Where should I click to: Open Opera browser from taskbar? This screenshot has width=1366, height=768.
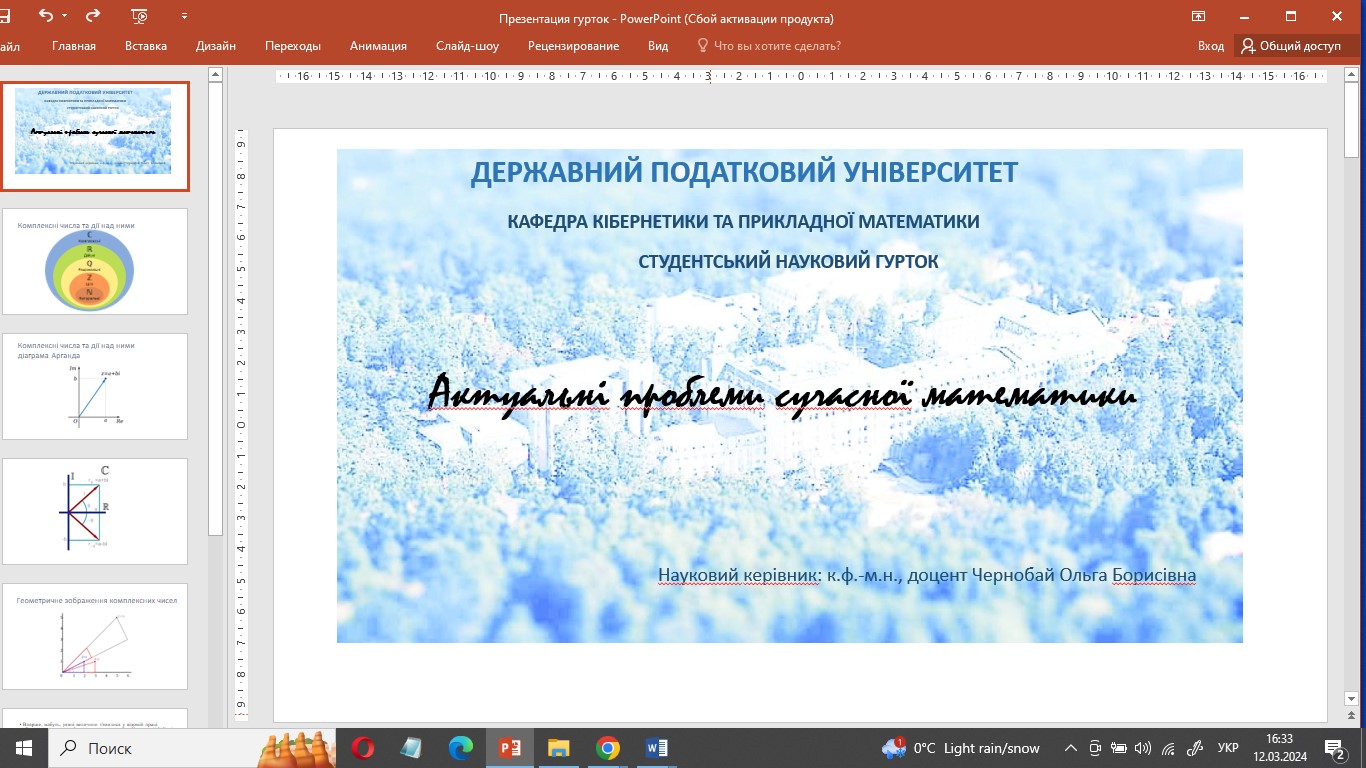(362, 748)
